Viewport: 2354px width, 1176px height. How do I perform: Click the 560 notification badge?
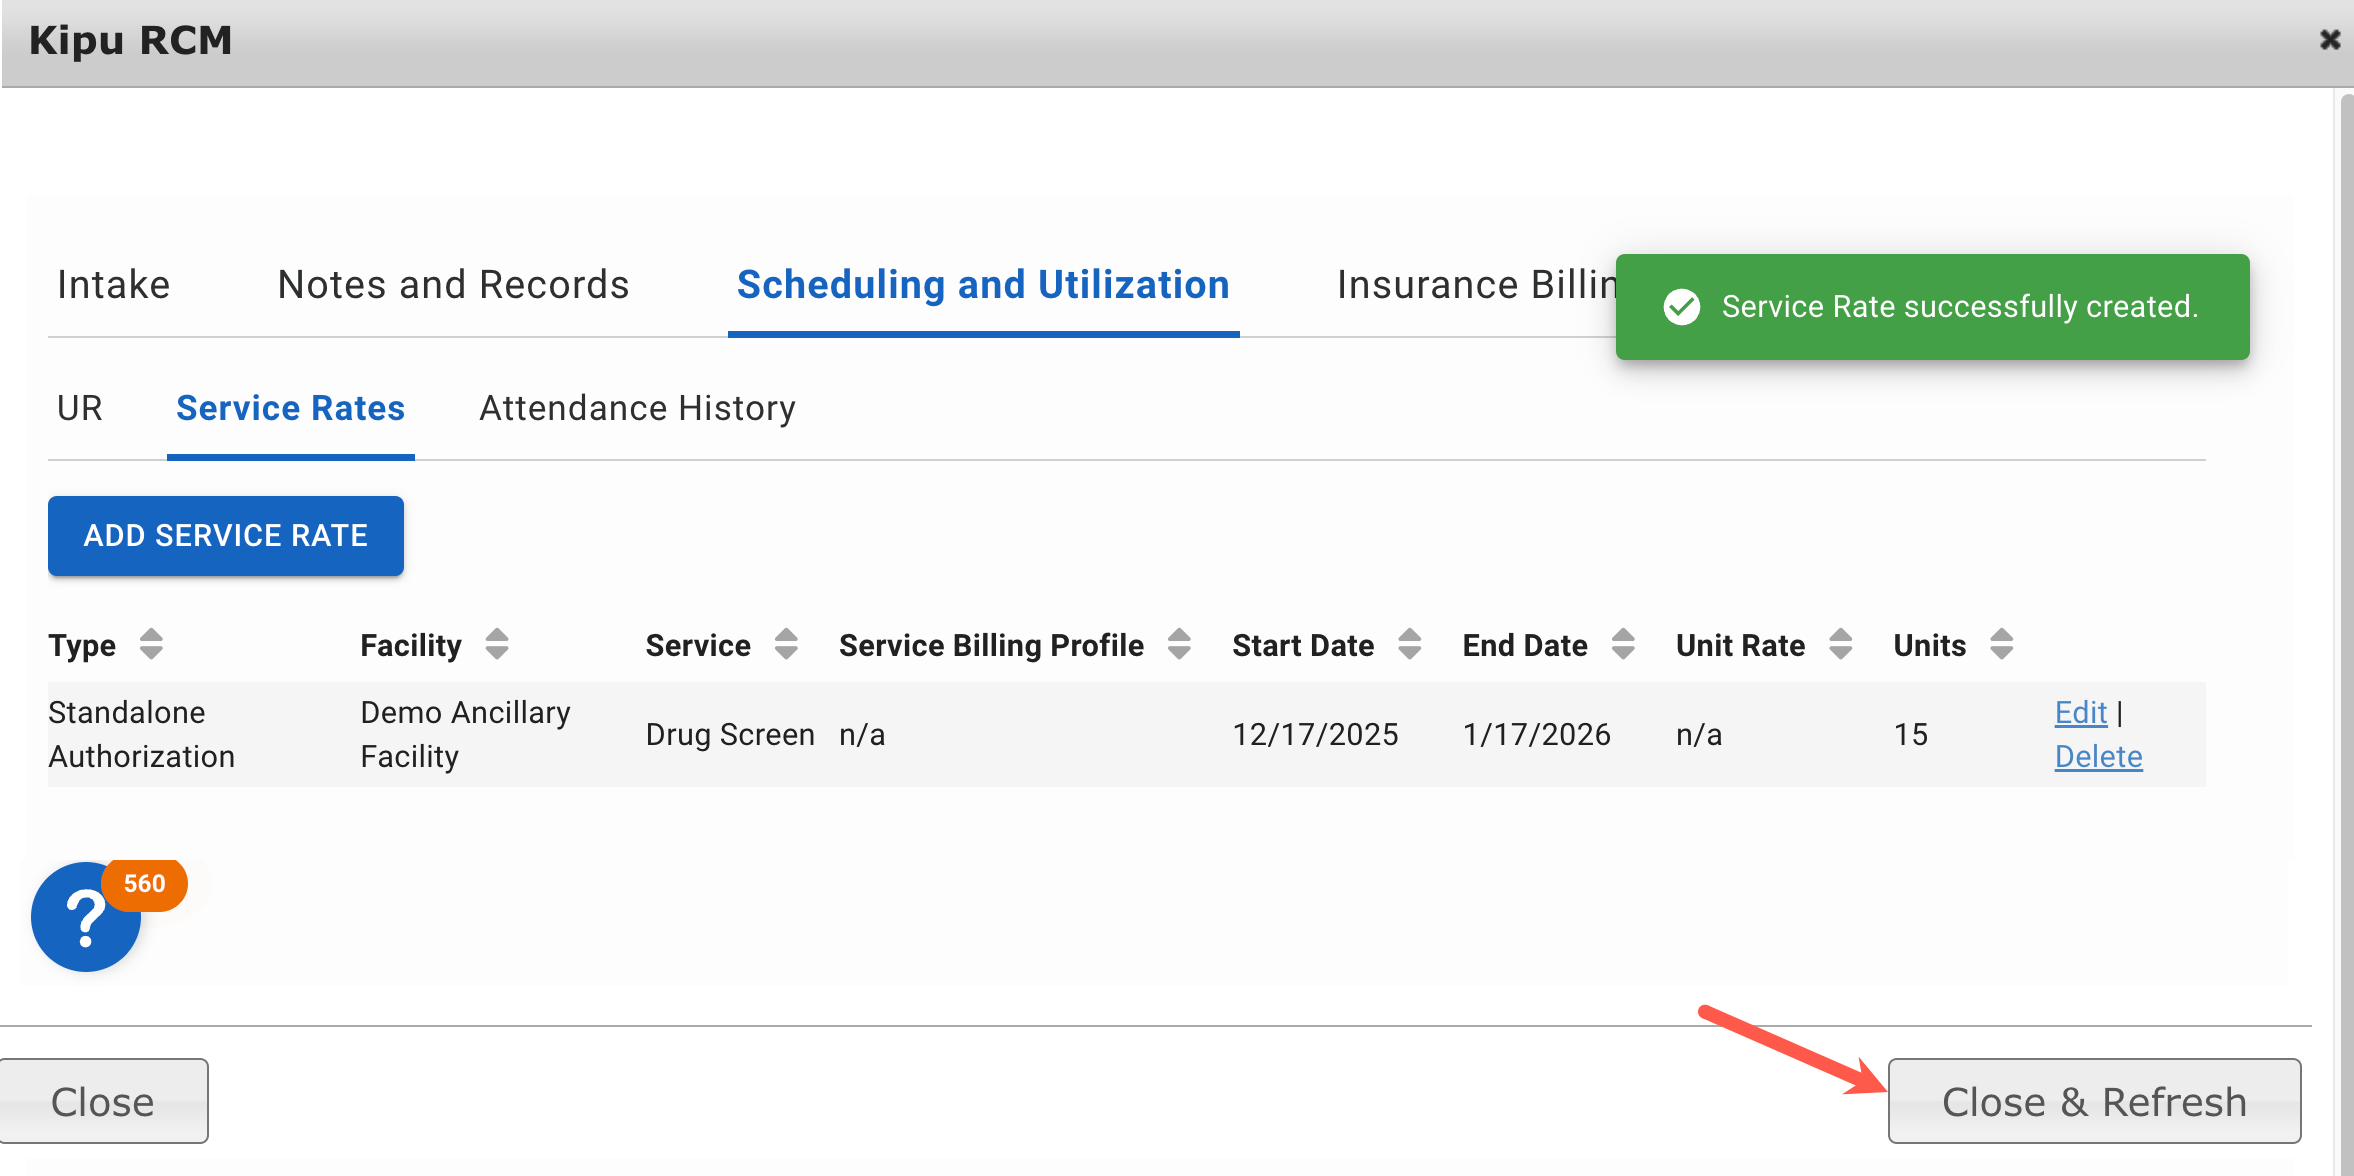tap(144, 884)
